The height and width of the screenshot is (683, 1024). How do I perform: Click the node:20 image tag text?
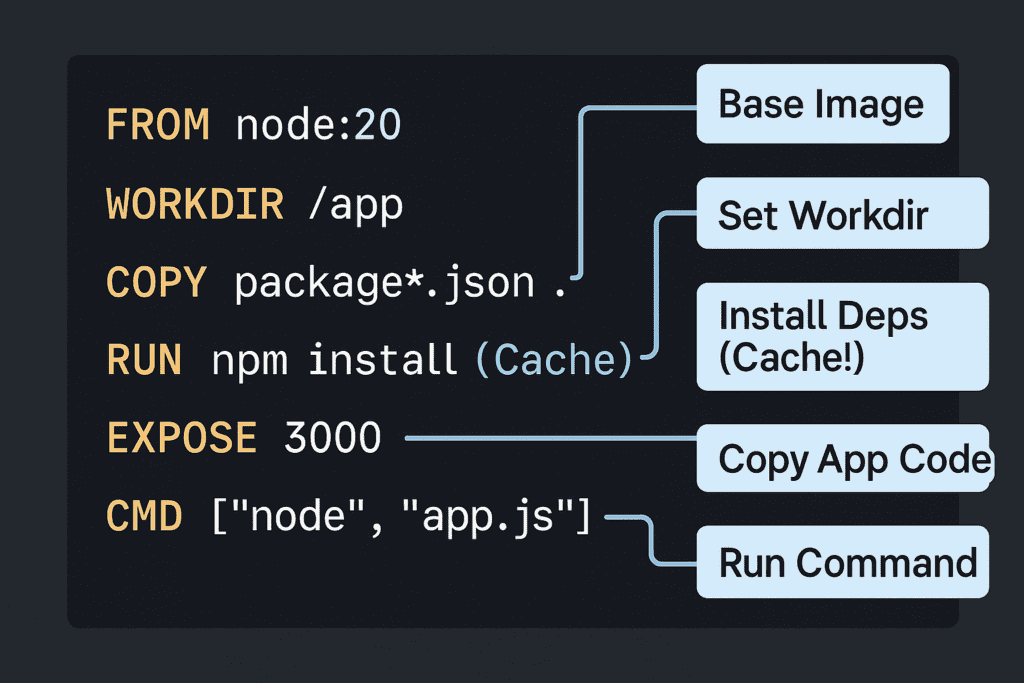tap(318, 125)
